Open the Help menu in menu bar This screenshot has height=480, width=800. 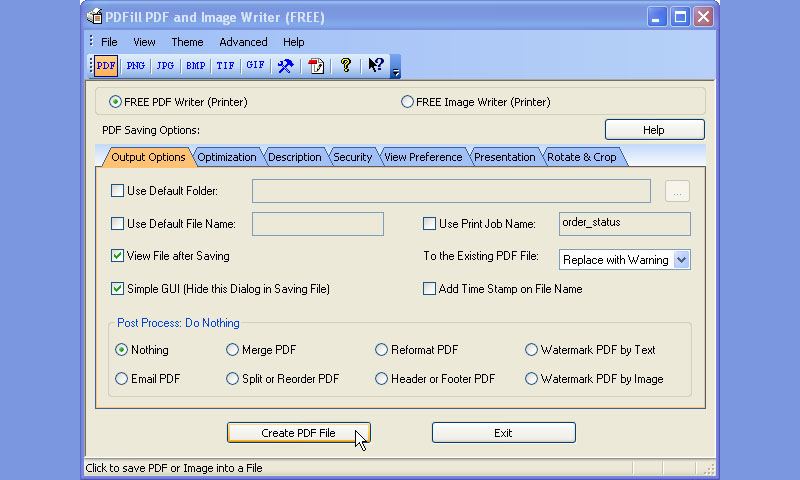pos(293,42)
